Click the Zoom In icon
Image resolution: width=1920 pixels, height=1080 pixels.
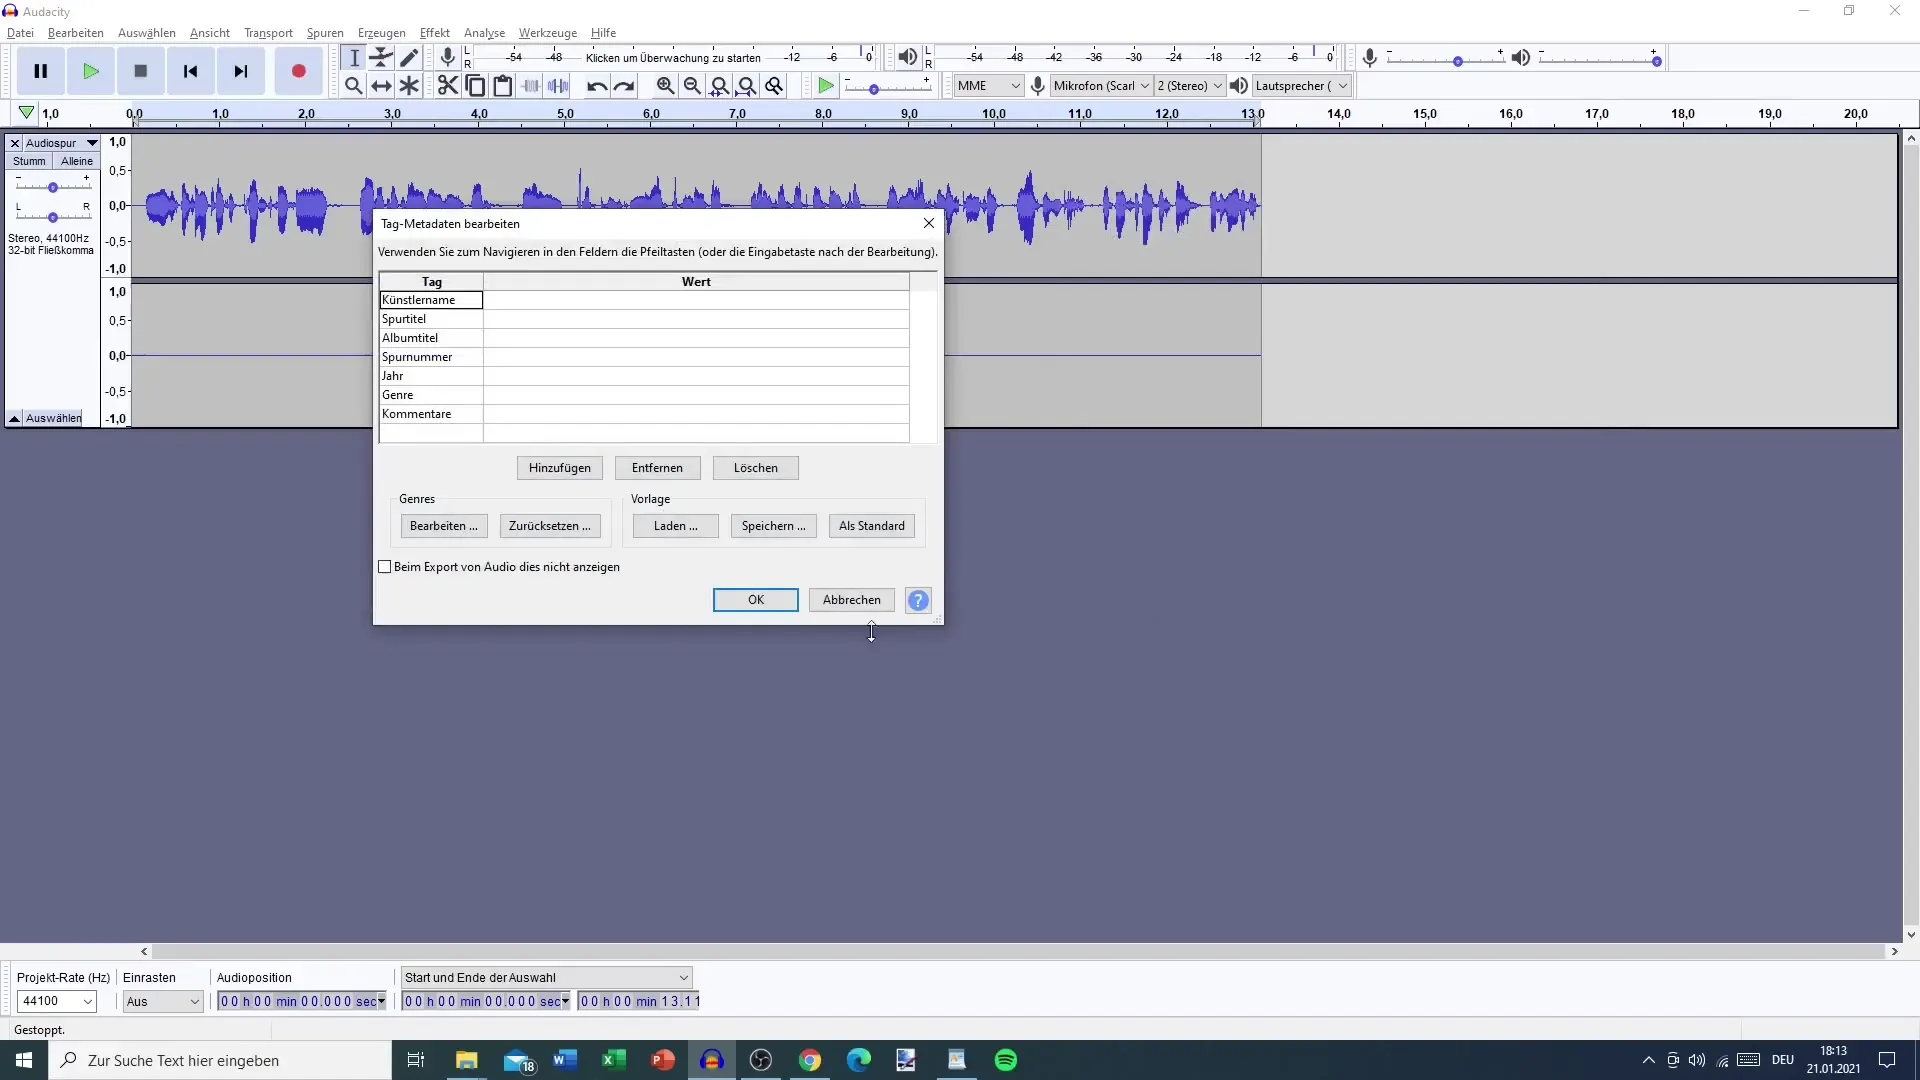point(665,86)
